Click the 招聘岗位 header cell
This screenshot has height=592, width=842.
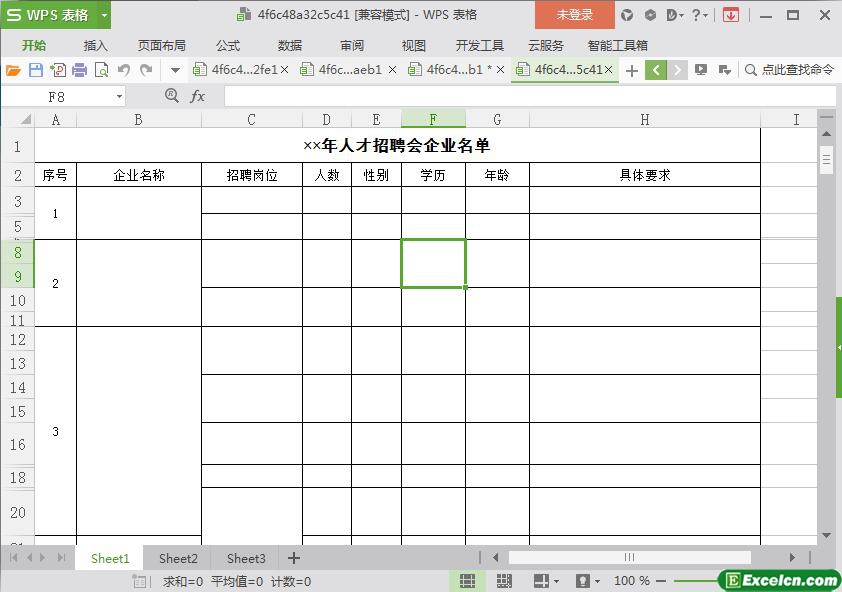pyautogui.click(x=252, y=175)
